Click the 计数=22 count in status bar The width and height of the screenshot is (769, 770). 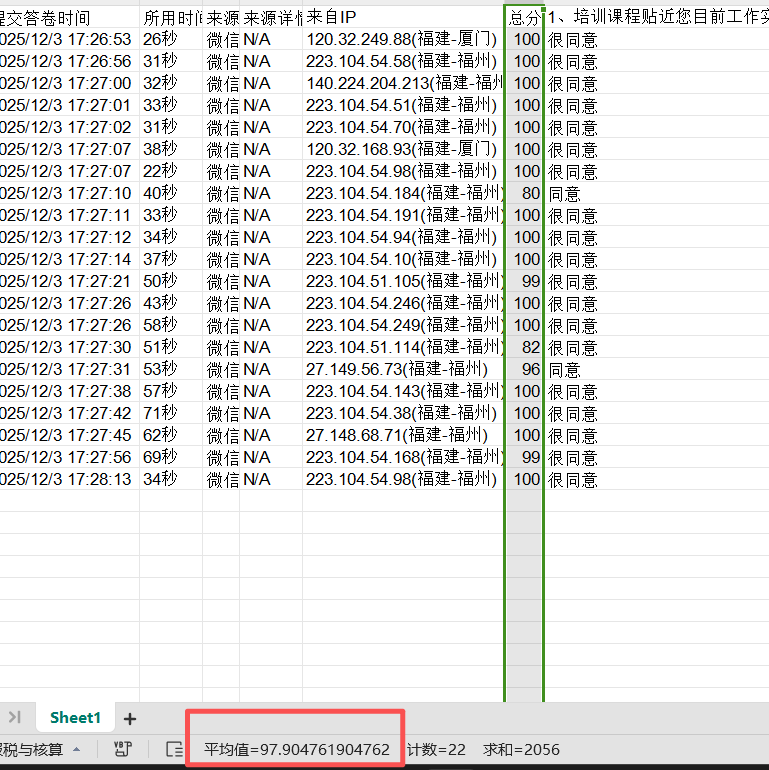437,749
